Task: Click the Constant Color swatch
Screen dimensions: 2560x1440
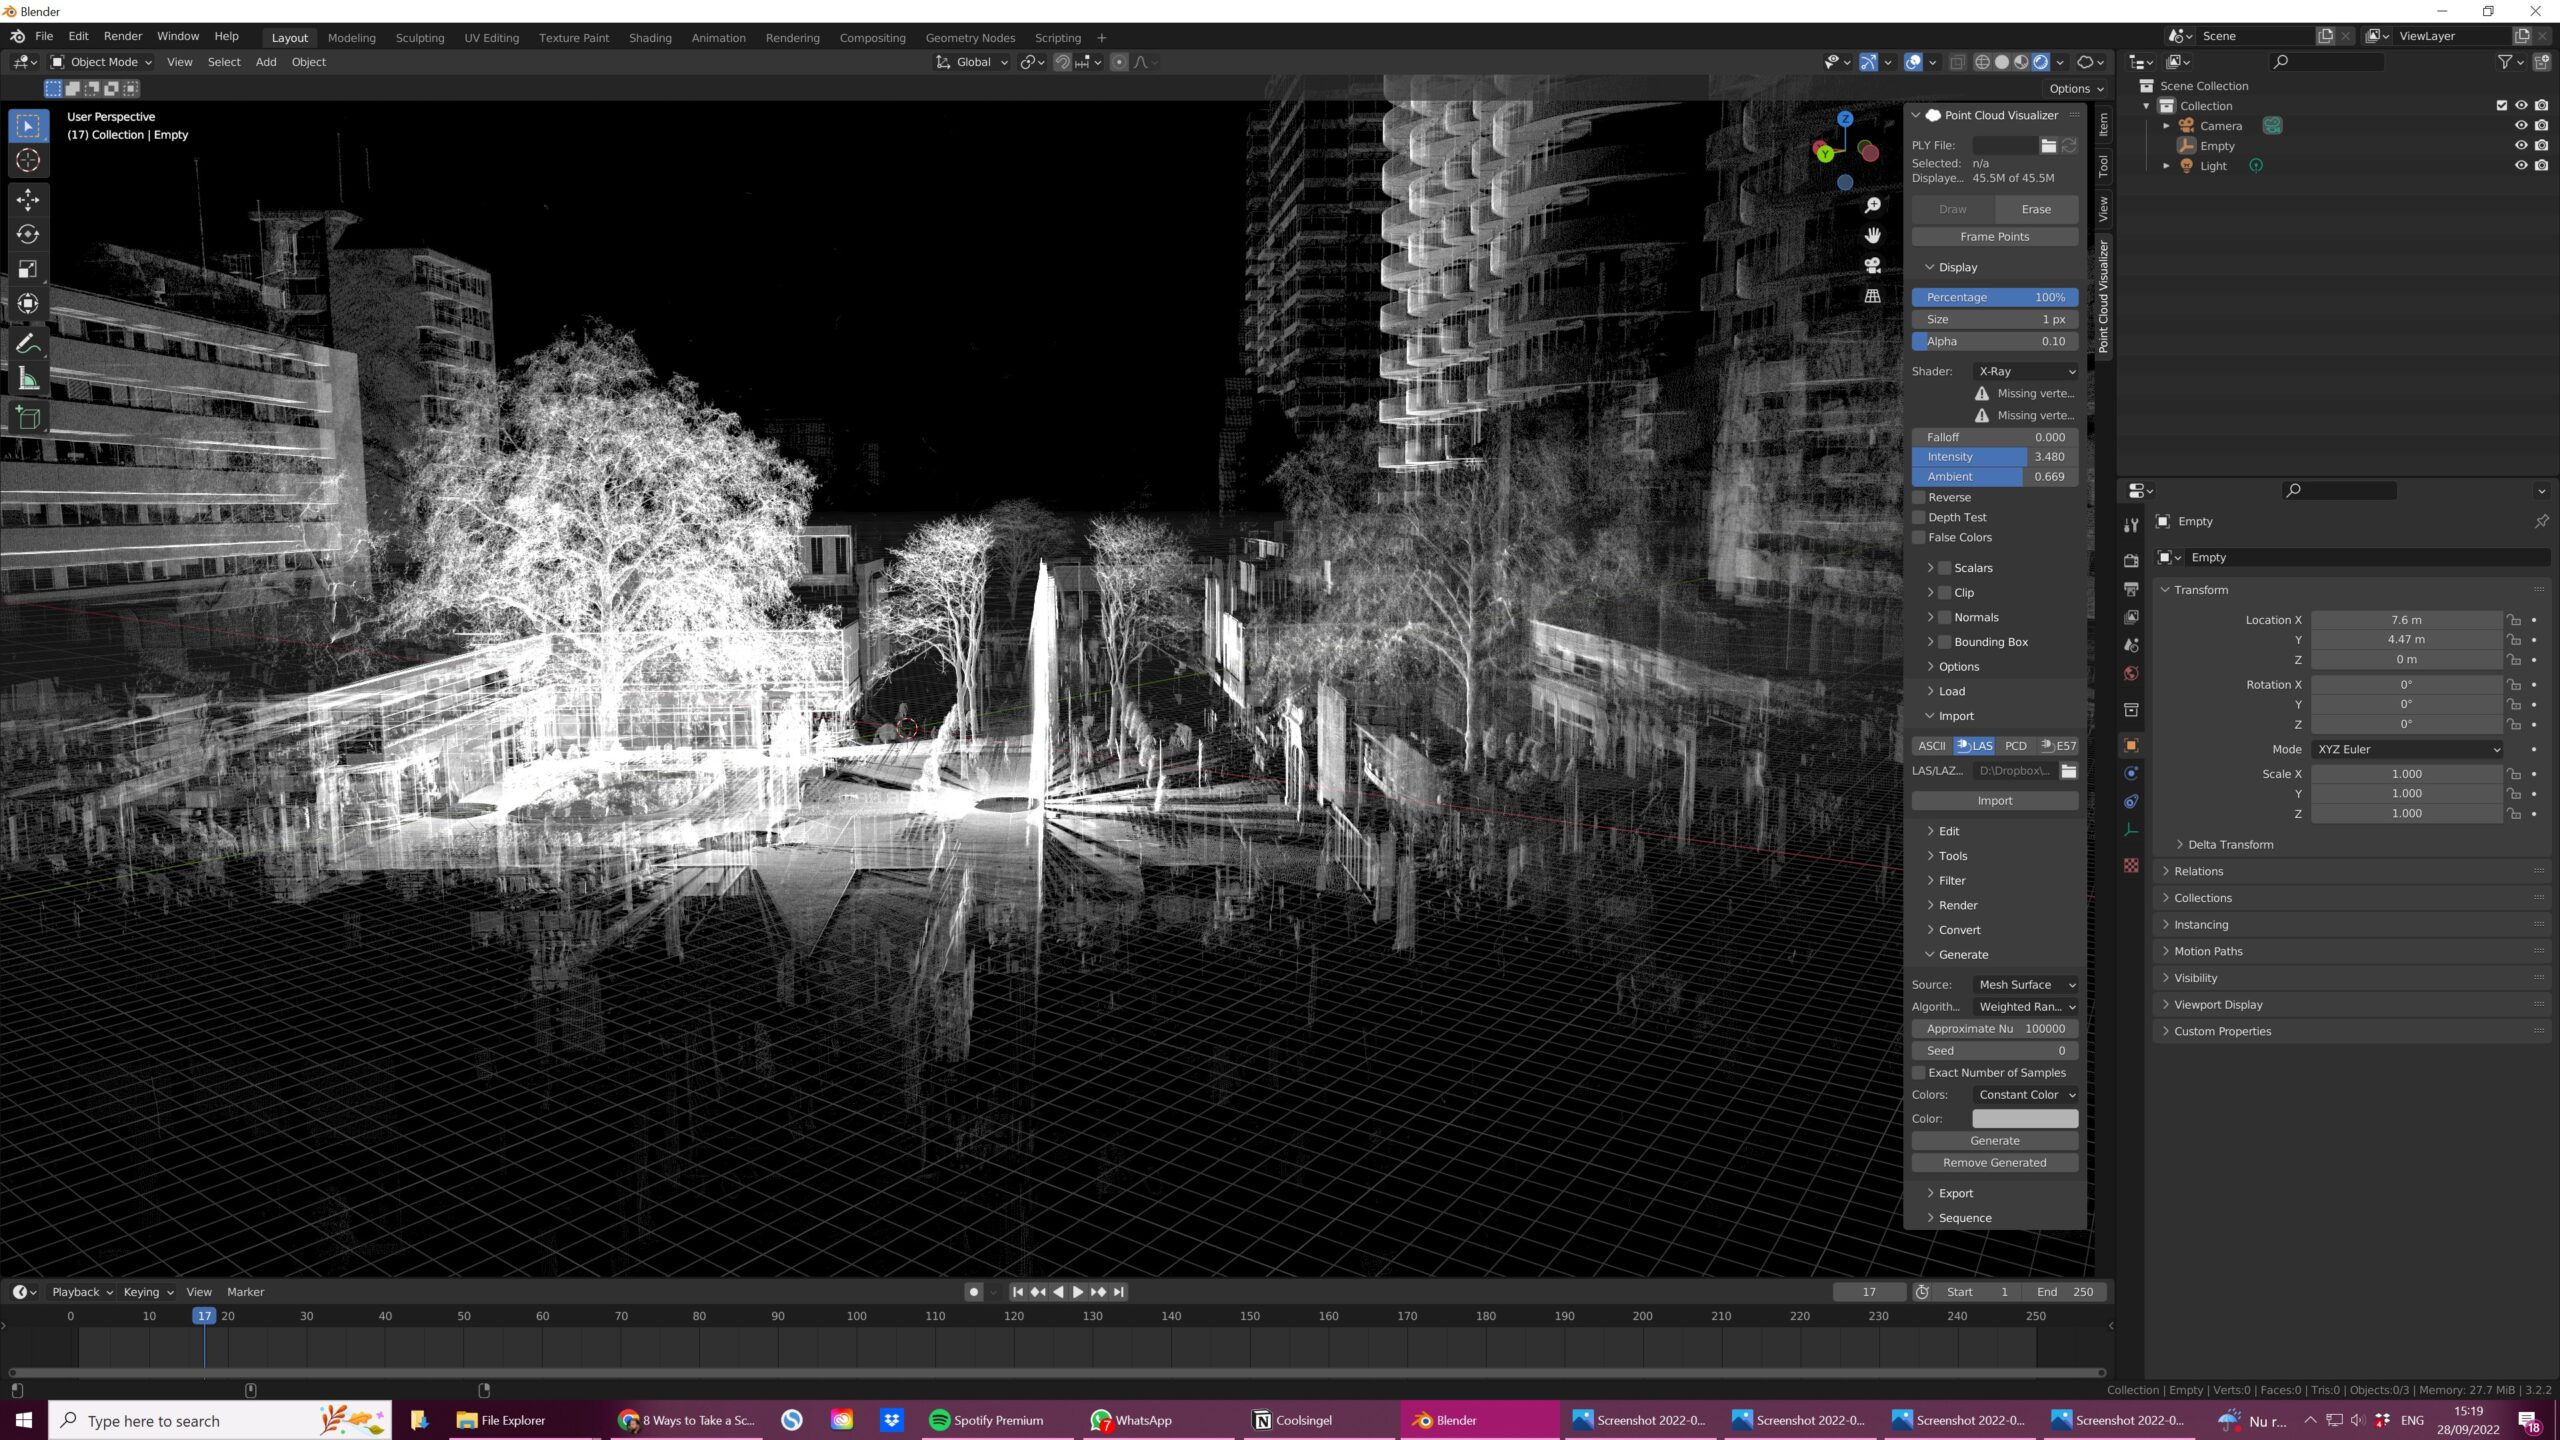Action: (x=2025, y=1118)
